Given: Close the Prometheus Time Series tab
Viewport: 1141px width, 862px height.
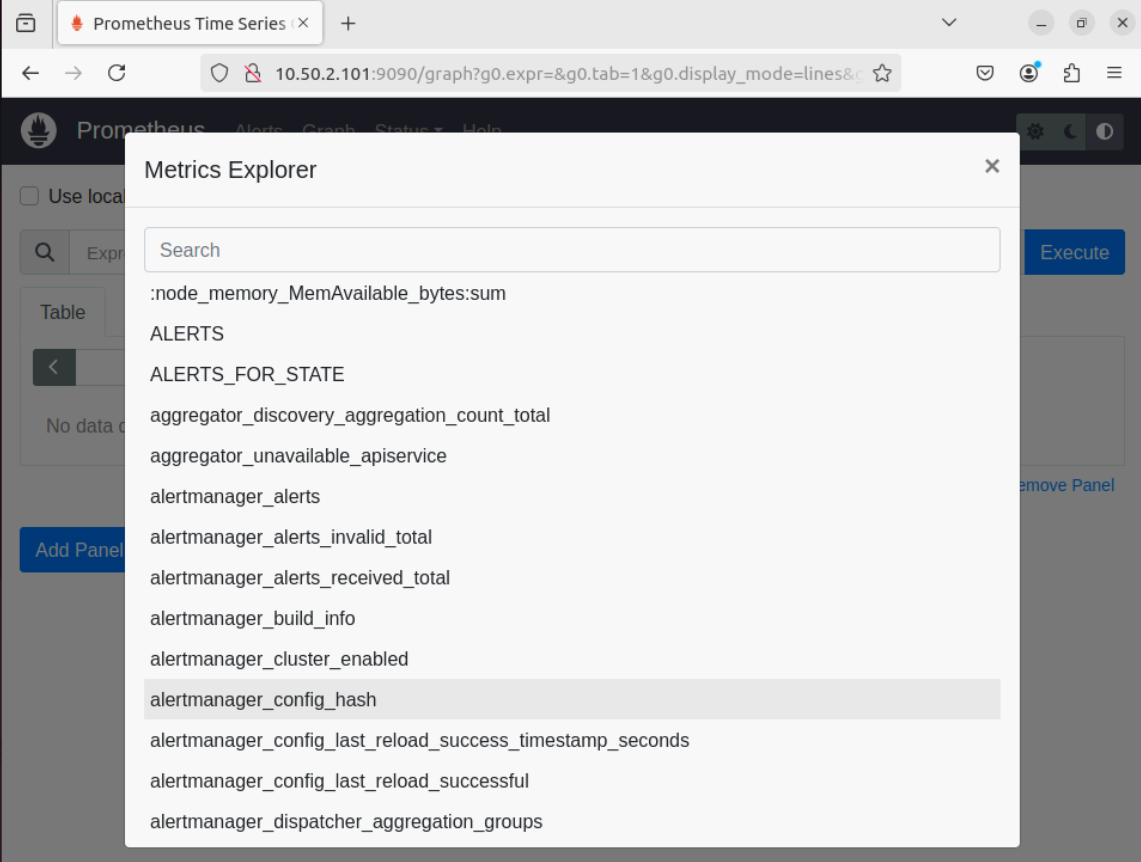Looking at the screenshot, I should [x=303, y=23].
